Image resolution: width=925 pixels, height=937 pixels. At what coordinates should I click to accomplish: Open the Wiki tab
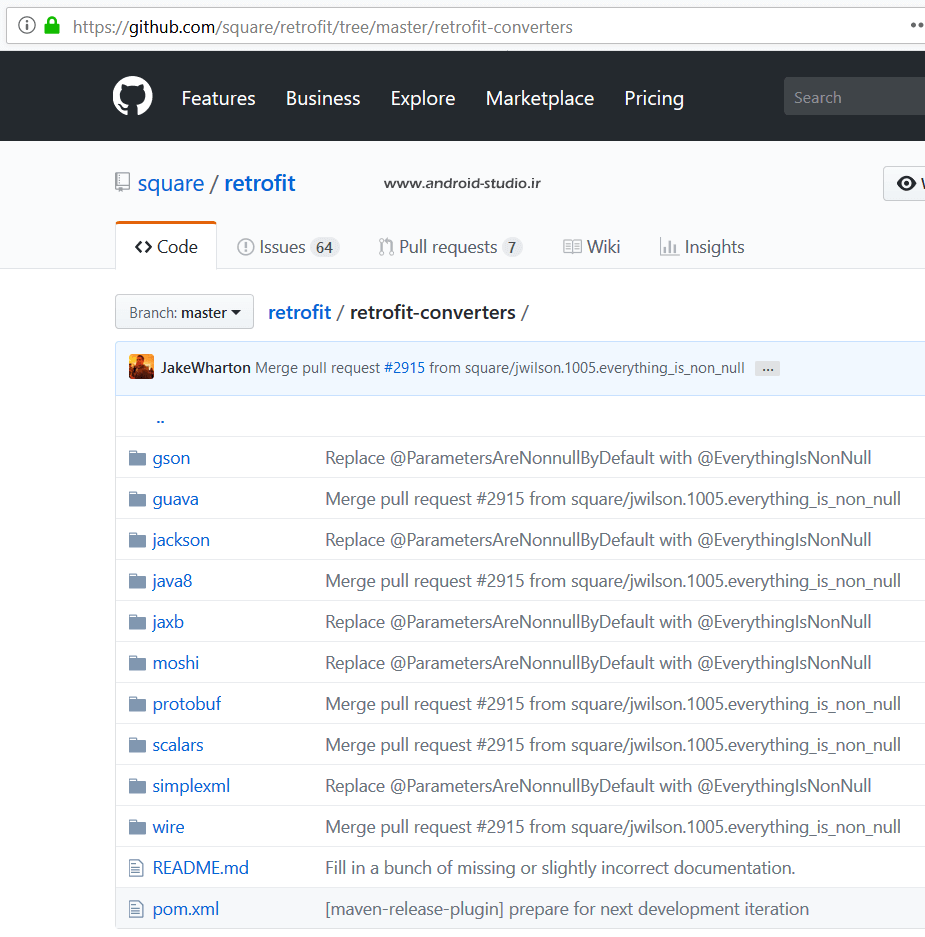coord(592,247)
